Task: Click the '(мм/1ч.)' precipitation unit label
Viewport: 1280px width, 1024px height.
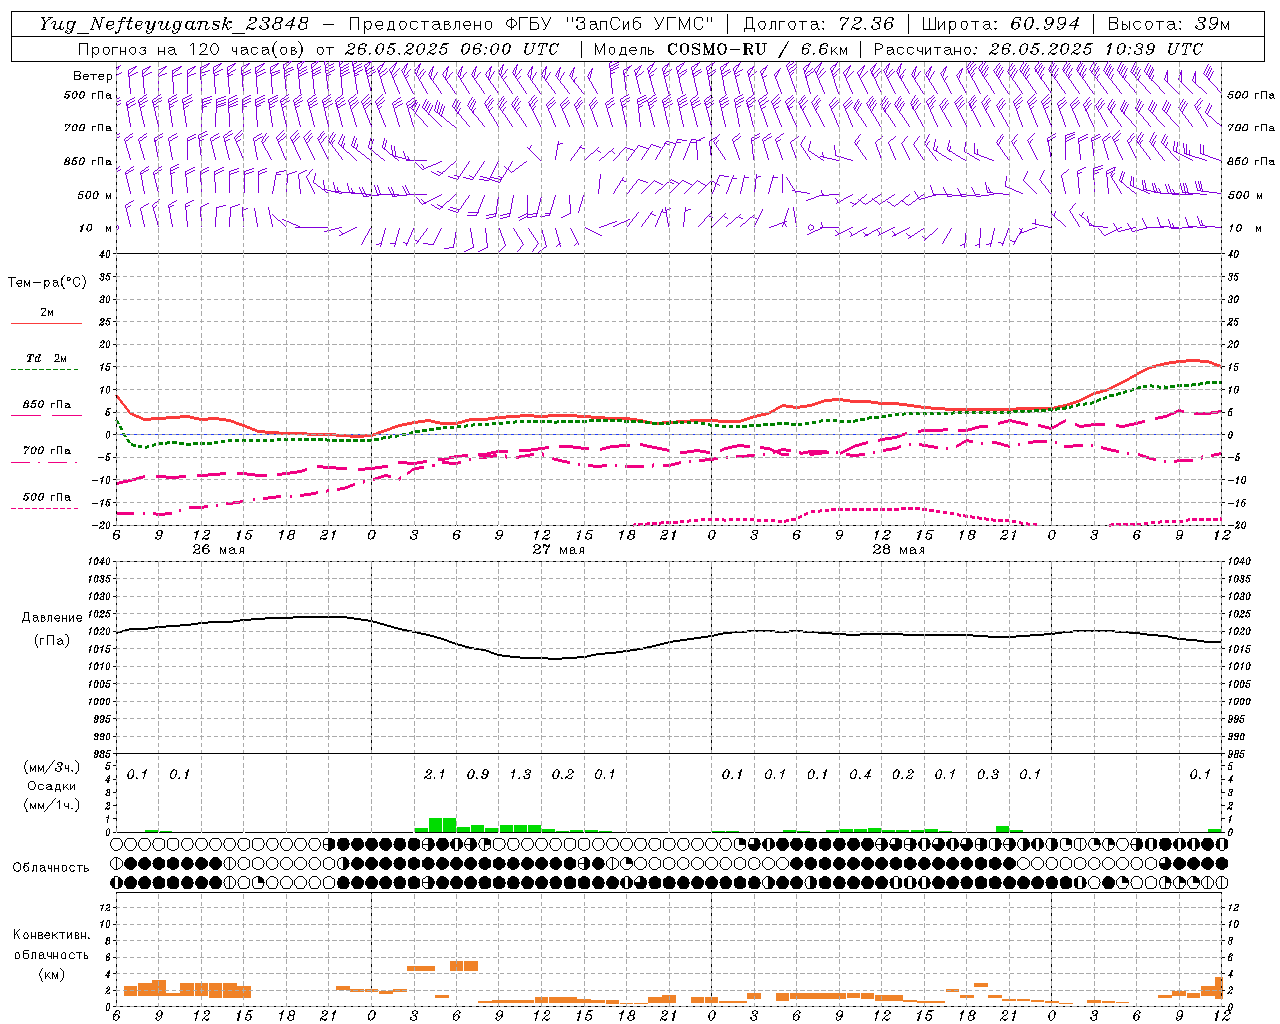Action: pyautogui.click(x=52, y=805)
